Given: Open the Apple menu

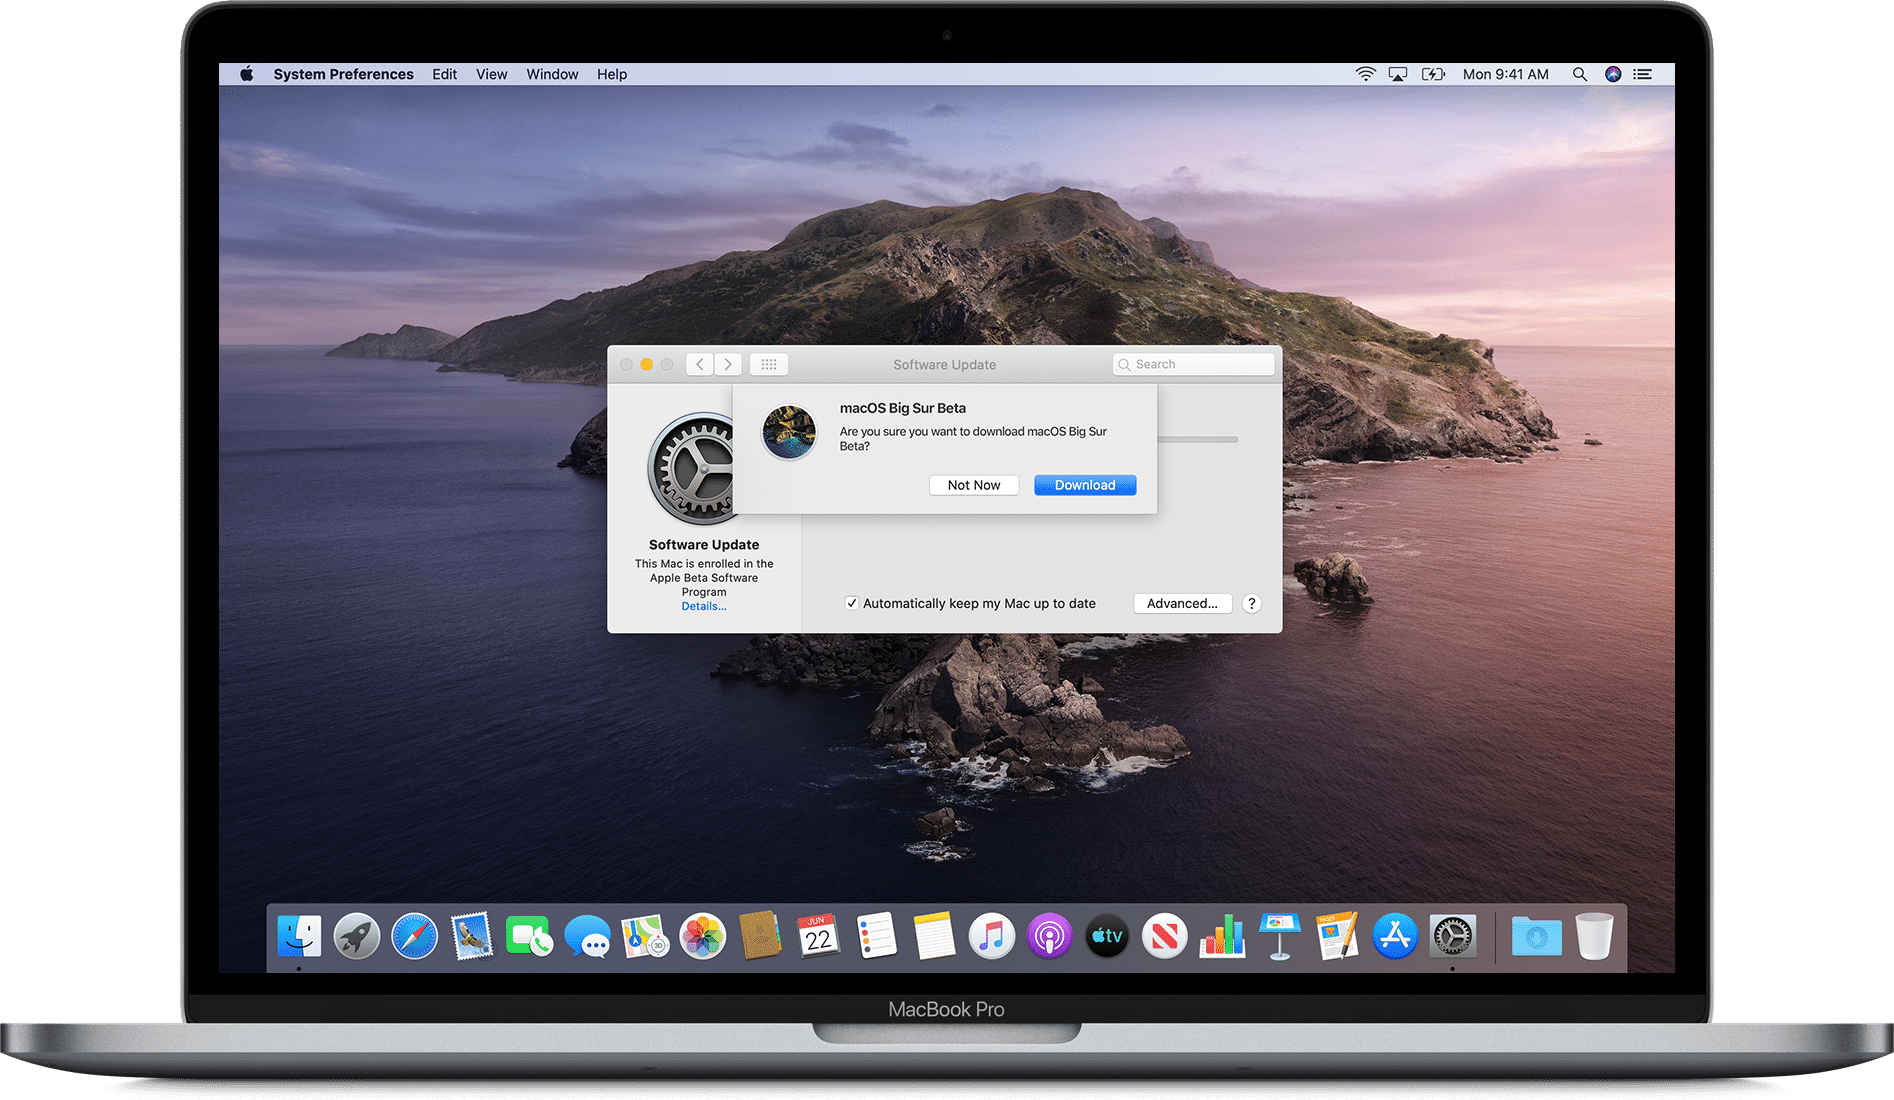Looking at the screenshot, I should click(247, 74).
